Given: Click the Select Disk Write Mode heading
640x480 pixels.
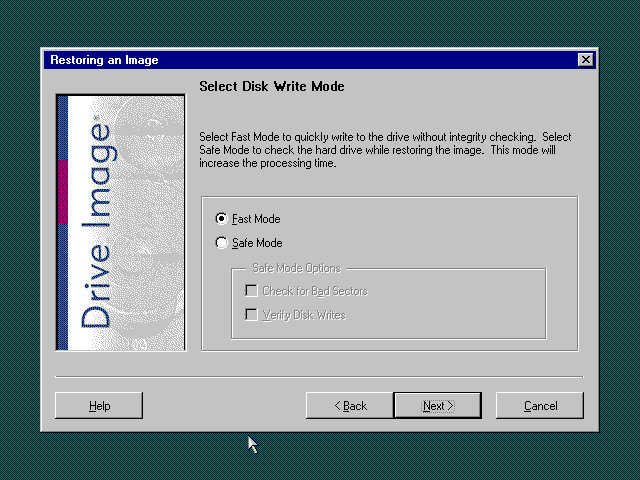Looking at the screenshot, I should coord(272,87).
